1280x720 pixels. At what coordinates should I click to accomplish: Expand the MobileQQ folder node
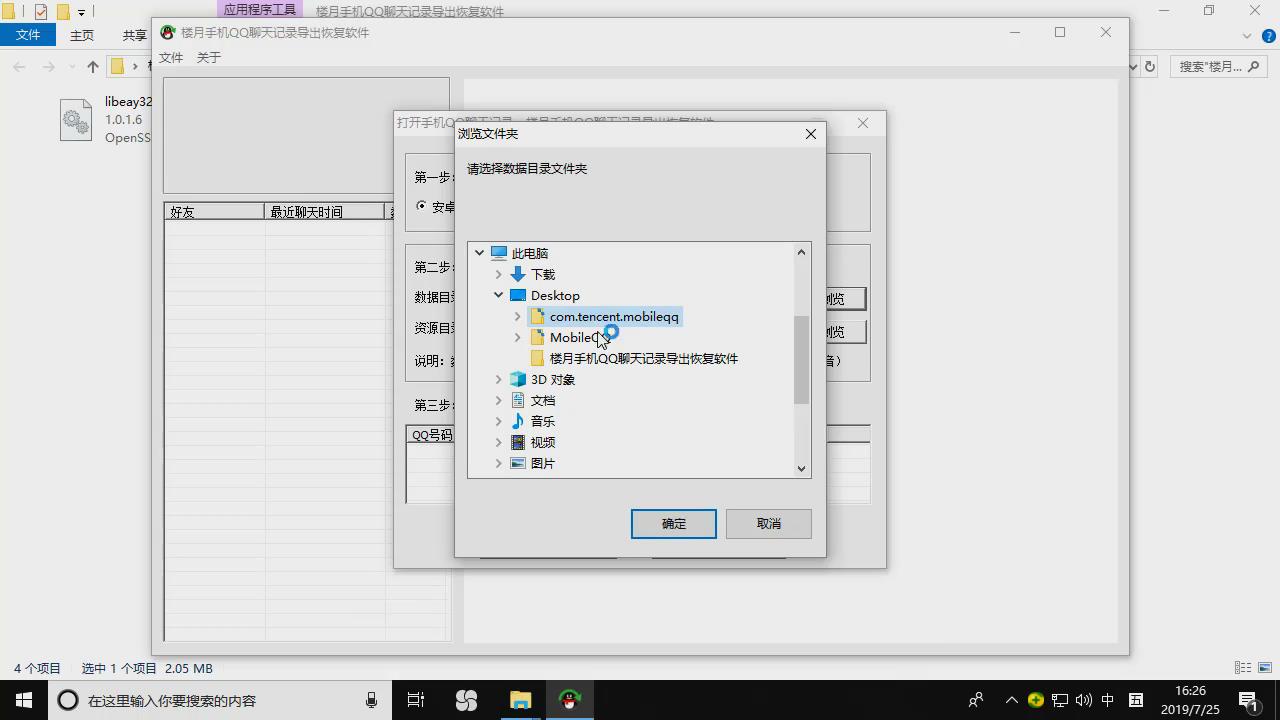[518, 337]
